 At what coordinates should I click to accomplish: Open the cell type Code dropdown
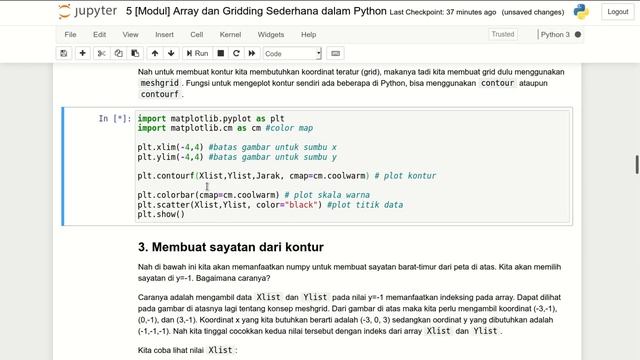[292, 53]
